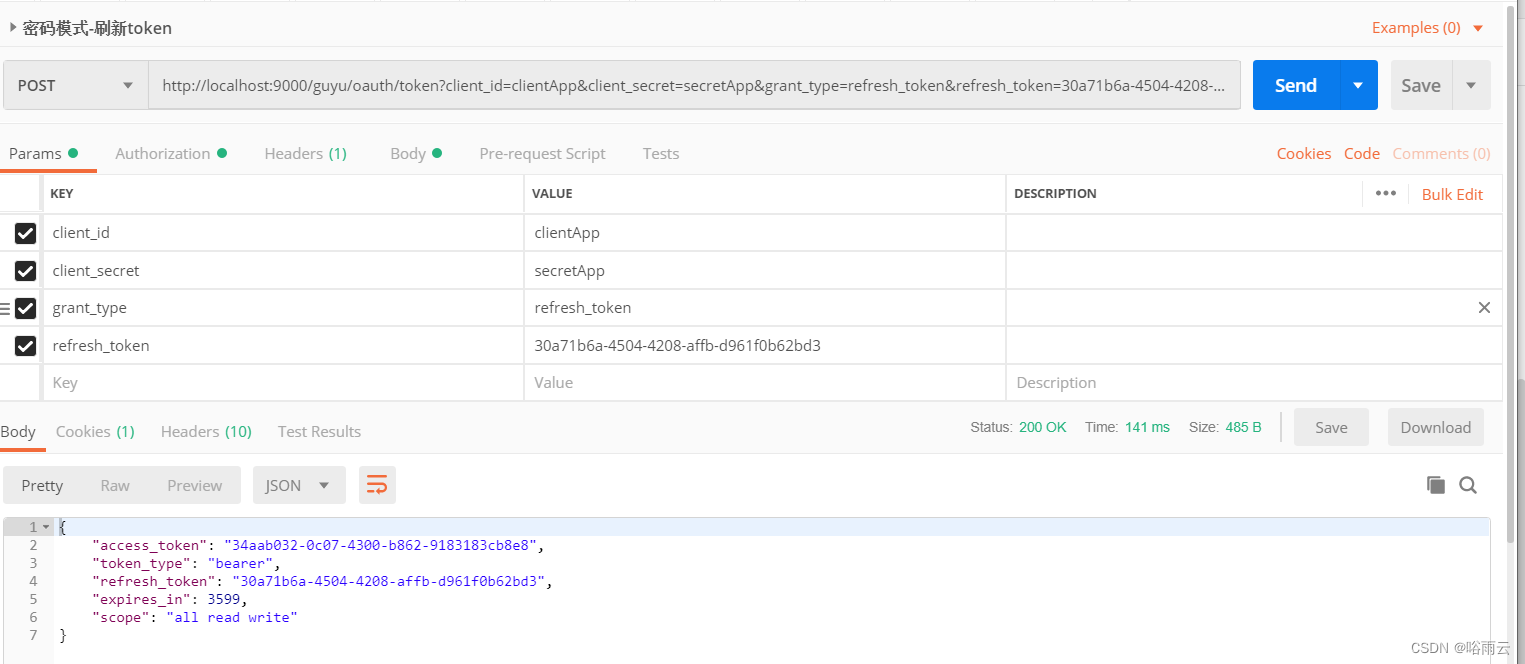The image size is (1525, 664).
Task: Open the Save options dropdown arrow
Action: [1471, 85]
